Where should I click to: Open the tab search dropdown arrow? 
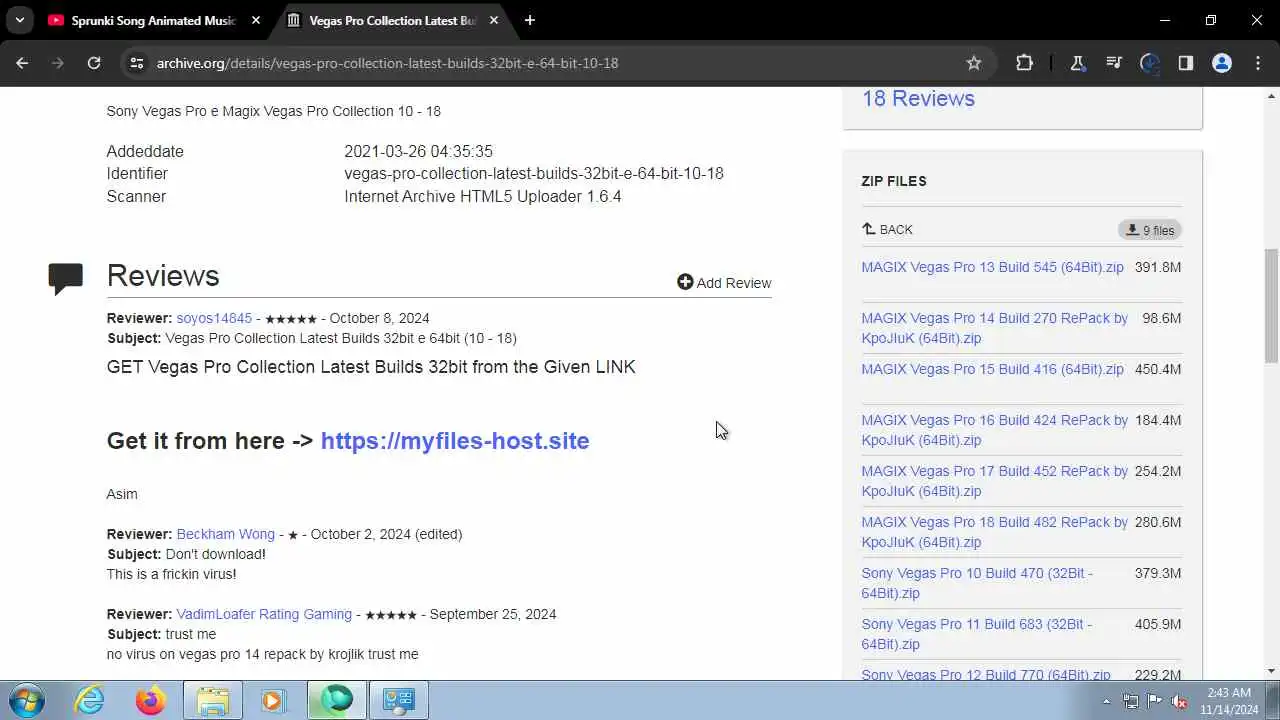[19, 20]
